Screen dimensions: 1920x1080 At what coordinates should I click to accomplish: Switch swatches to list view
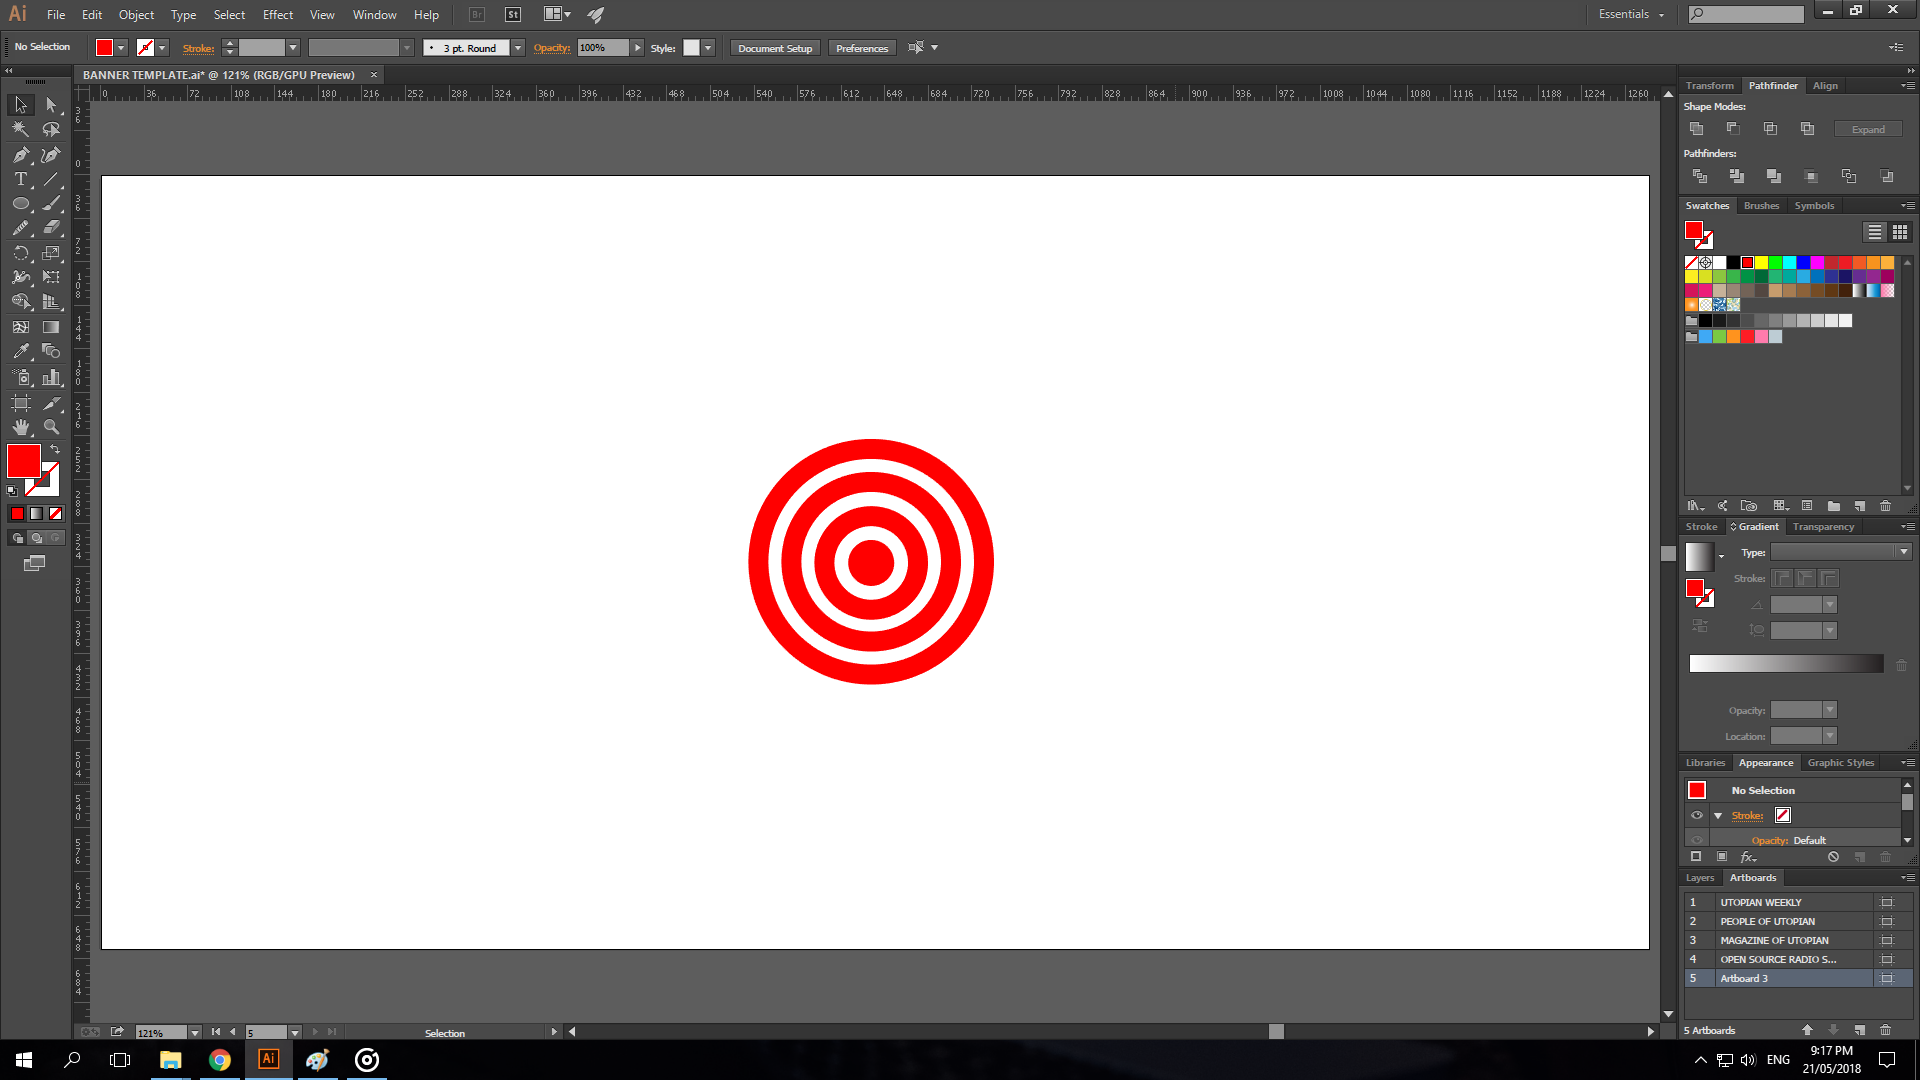click(x=1875, y=232)
